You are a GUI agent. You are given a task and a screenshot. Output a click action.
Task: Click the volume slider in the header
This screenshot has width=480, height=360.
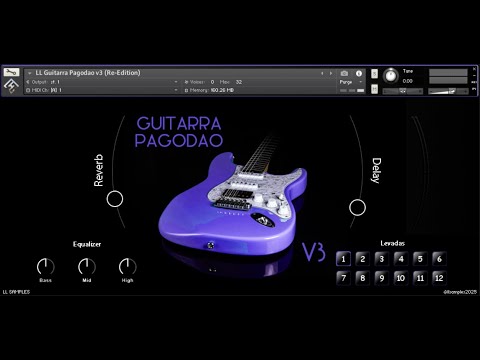(448, 91)
